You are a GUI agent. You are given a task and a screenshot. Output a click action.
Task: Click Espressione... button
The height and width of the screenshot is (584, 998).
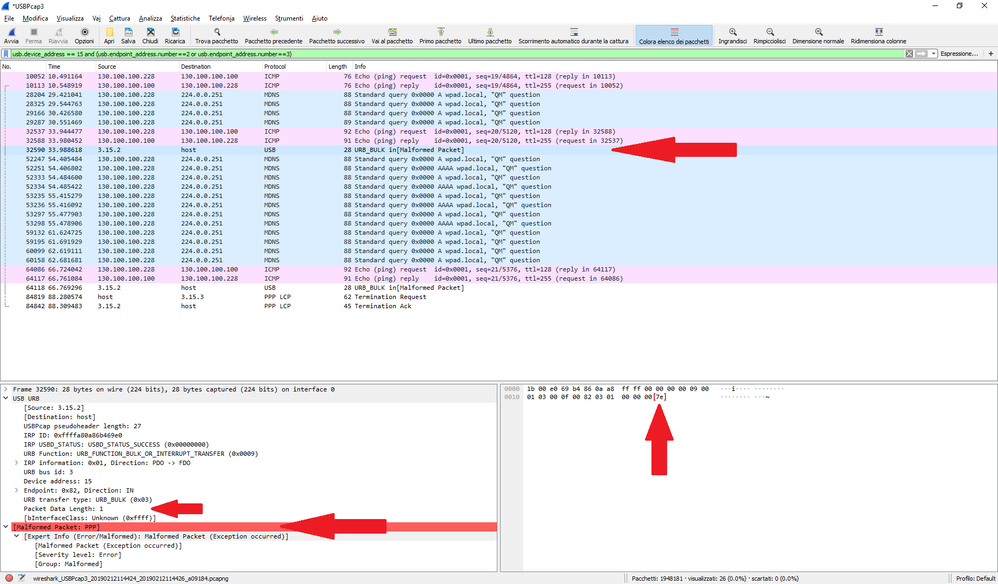click(959, 54)
